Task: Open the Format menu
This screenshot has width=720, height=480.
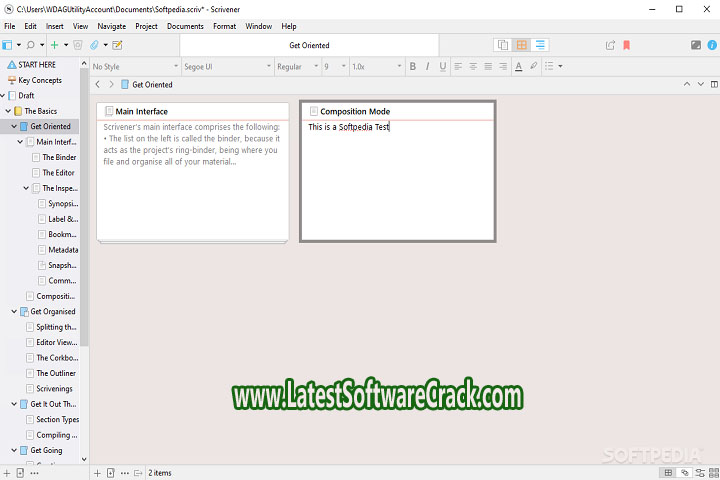Action: pos(225,26)
